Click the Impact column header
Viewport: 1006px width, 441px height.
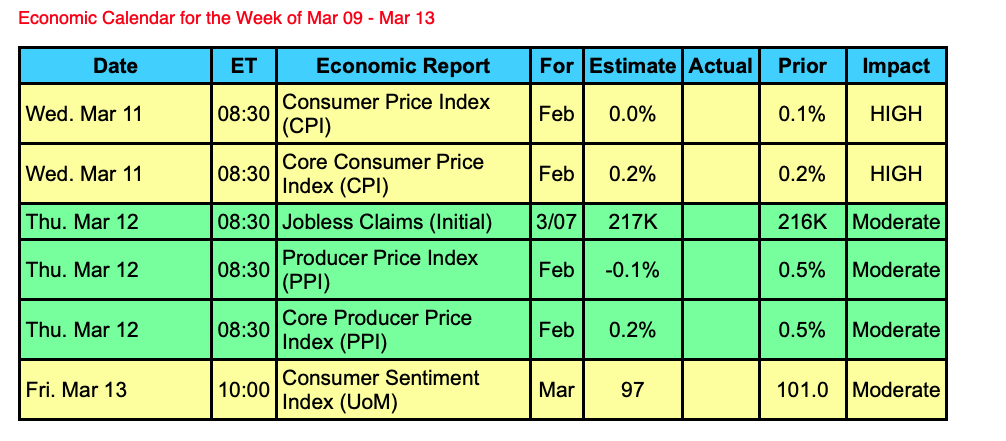click(896, 66)
